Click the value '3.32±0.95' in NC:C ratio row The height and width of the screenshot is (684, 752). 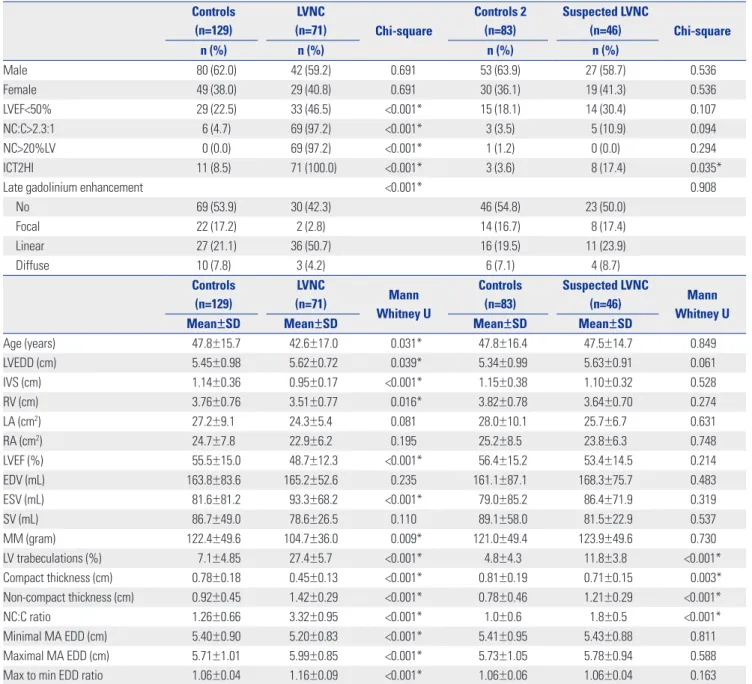click(313, 617)
